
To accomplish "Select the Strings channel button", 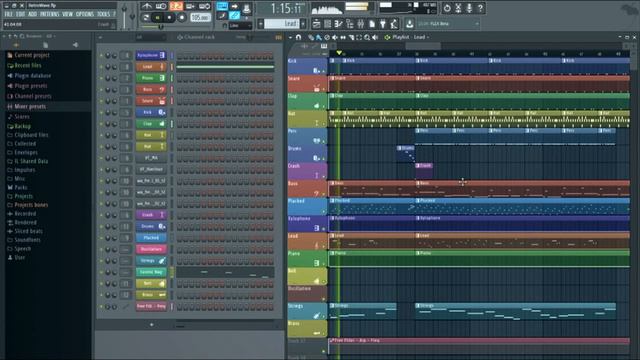I will point(151,260).
